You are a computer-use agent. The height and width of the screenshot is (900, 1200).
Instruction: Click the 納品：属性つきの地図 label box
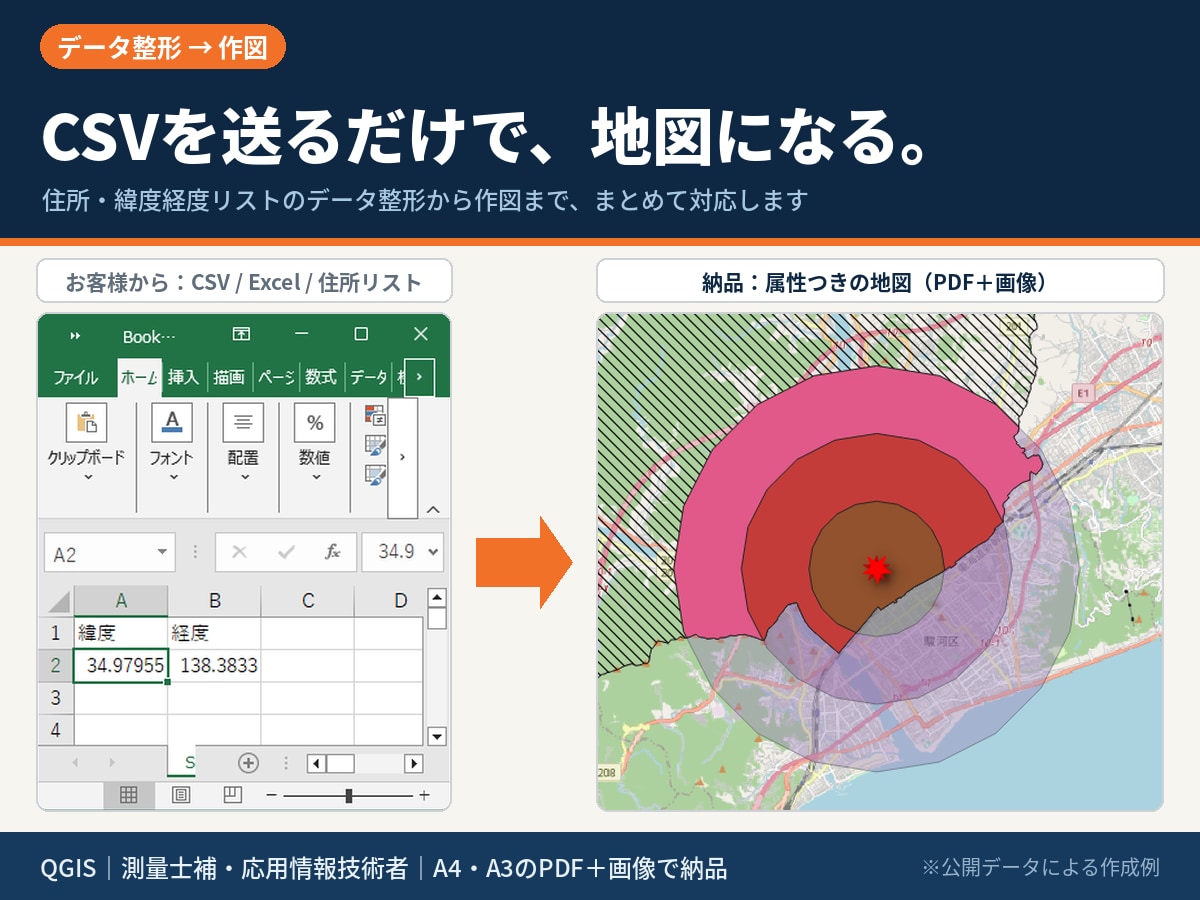pyautogui.click(x=880, y=281)
